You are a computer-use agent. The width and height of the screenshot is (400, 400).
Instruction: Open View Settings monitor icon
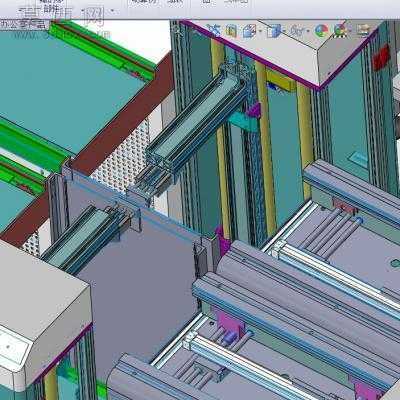[x=363, y=30]
